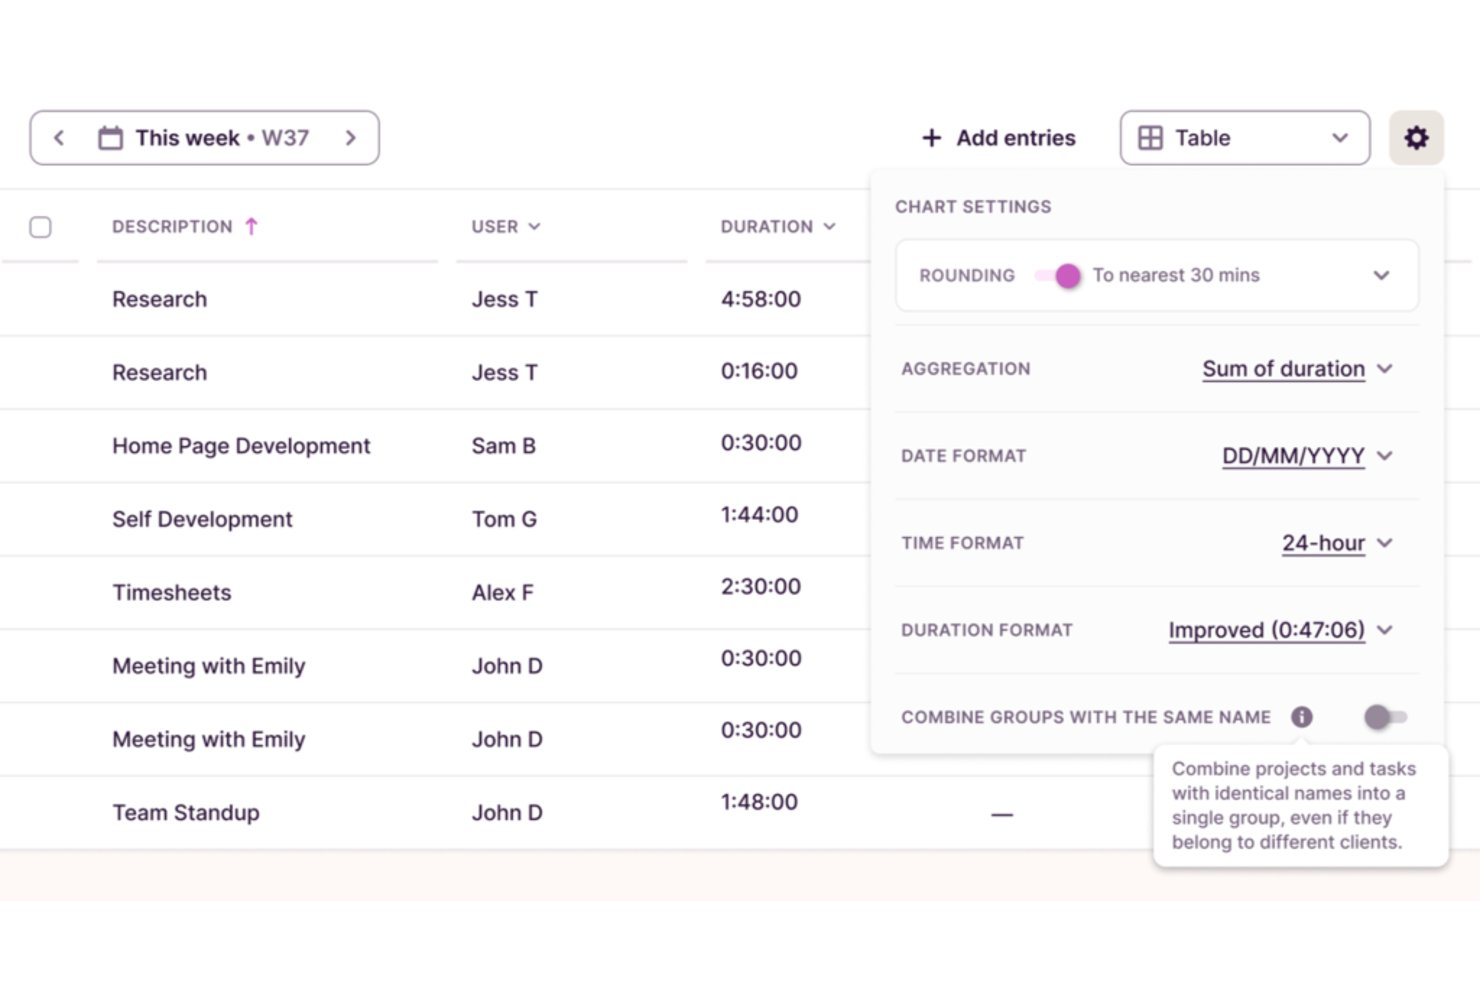1480x987 pixels.
Task: Click the grid icon in Table selector
Action: [x=1151, y=138]
